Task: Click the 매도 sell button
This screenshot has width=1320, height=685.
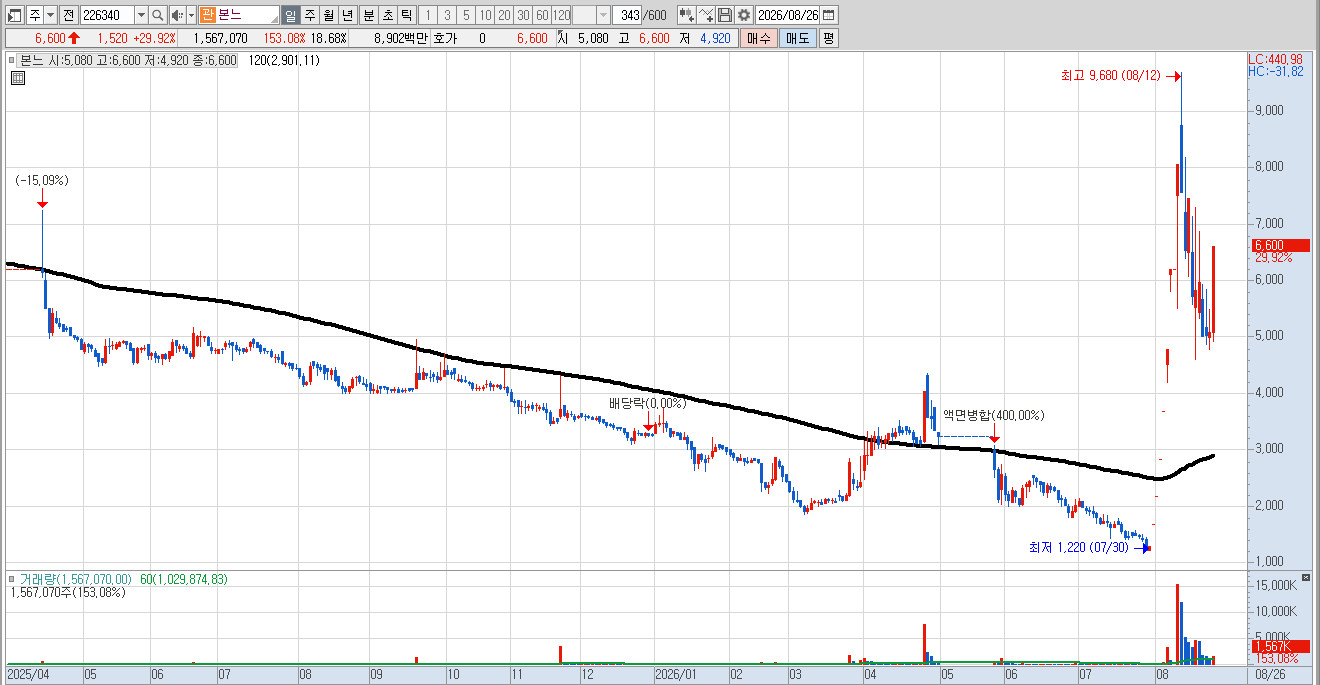Action: (x=797, y=38)
